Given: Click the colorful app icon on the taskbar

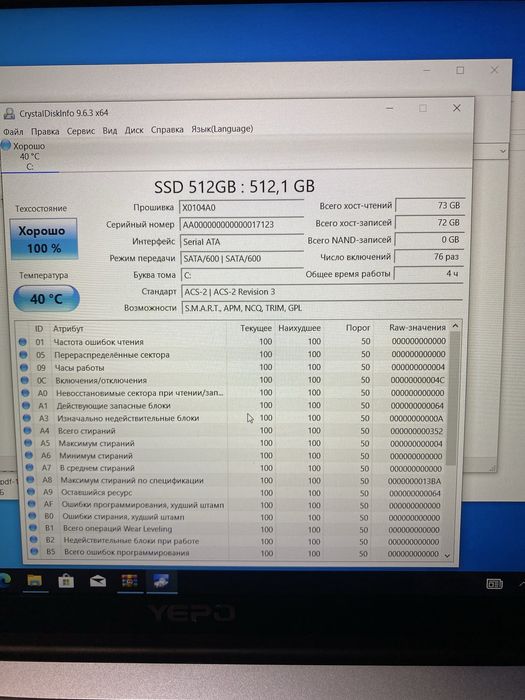Looking at the screenshot, I should click(130, 581).
